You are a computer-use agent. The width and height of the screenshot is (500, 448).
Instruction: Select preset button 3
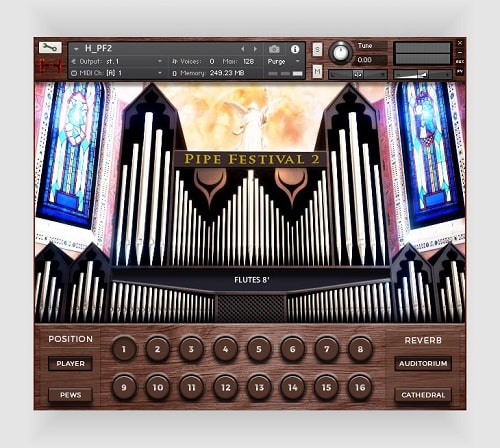[191, 349]
